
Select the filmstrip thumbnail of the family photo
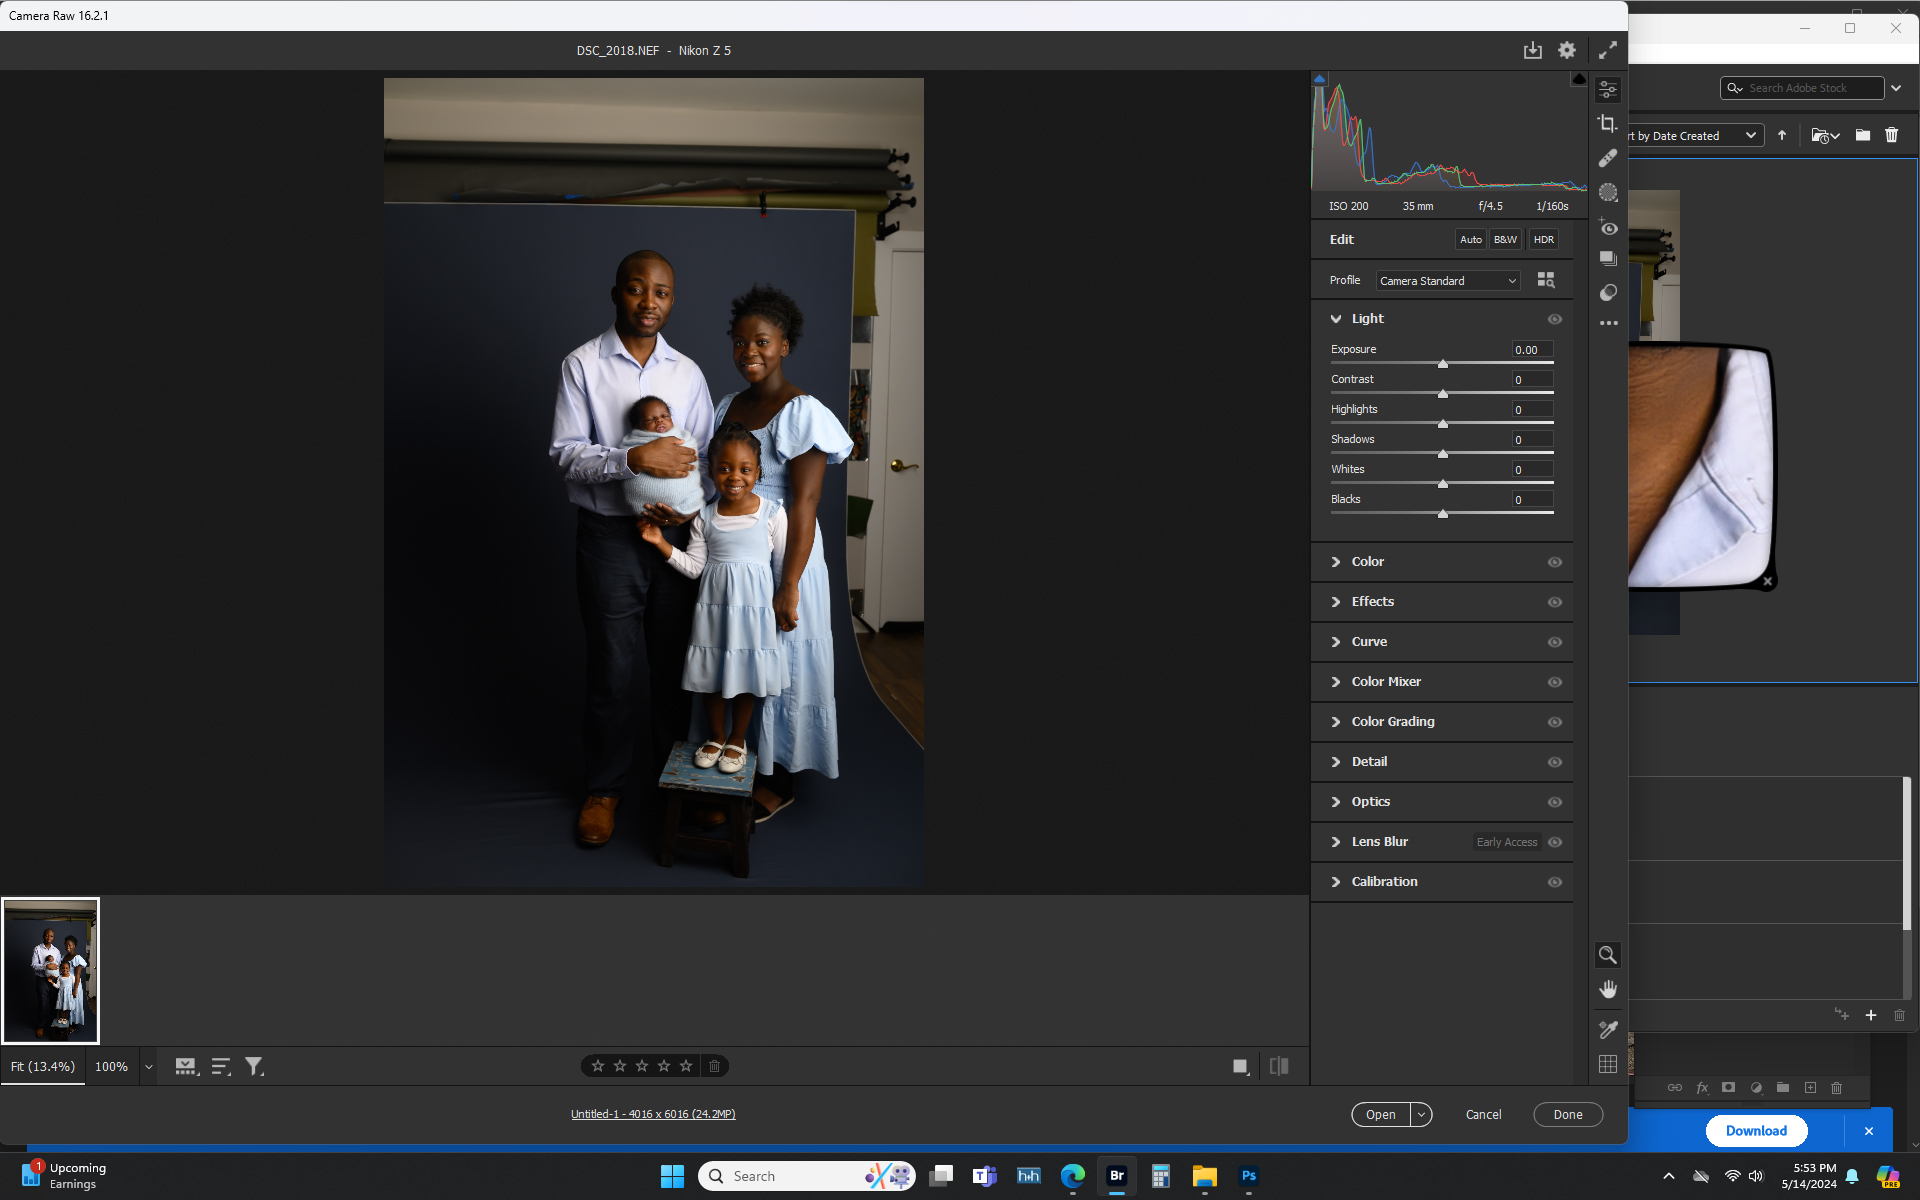[51, 970]
